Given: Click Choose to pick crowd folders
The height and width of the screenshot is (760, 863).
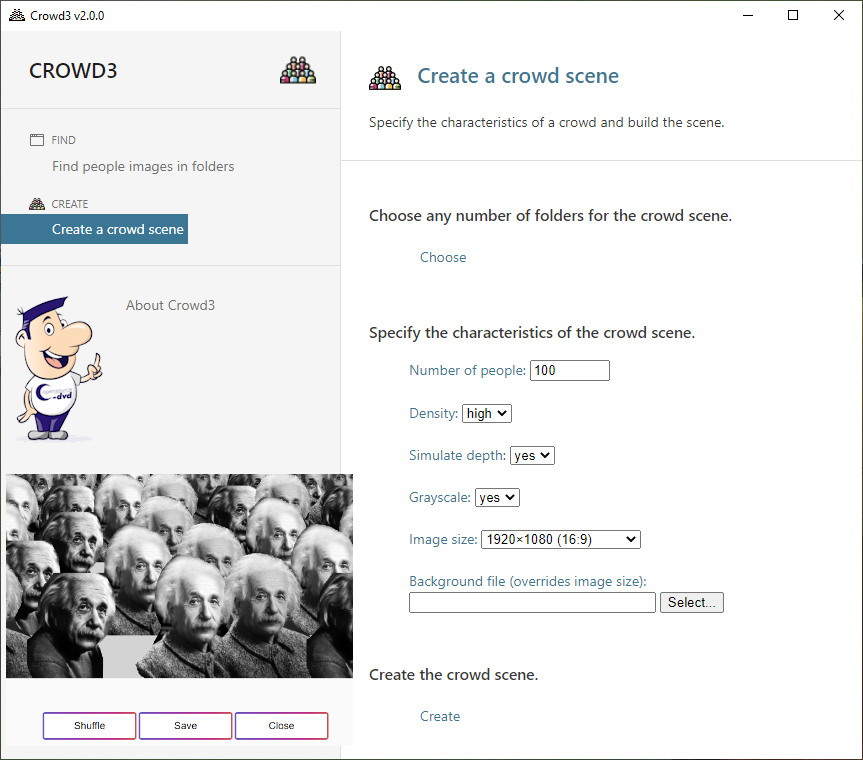Looking at the screenshot, I should [443, 257].
